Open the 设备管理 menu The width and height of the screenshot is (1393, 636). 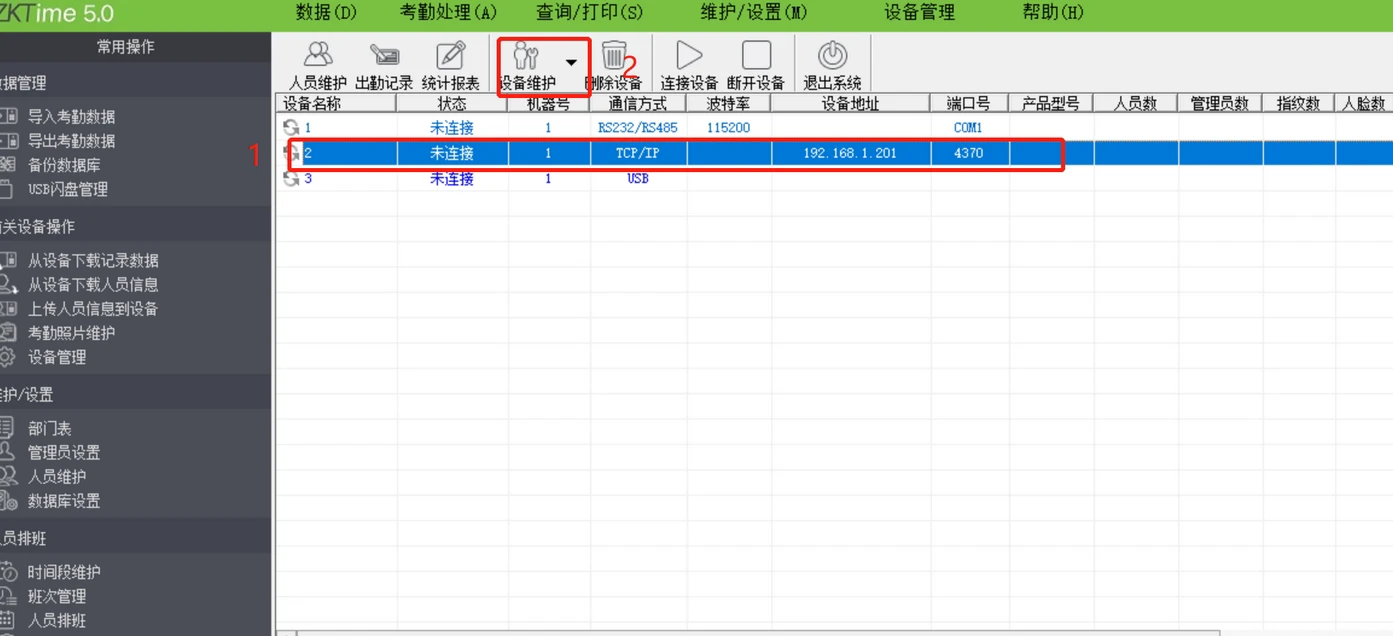click(919, 12)
